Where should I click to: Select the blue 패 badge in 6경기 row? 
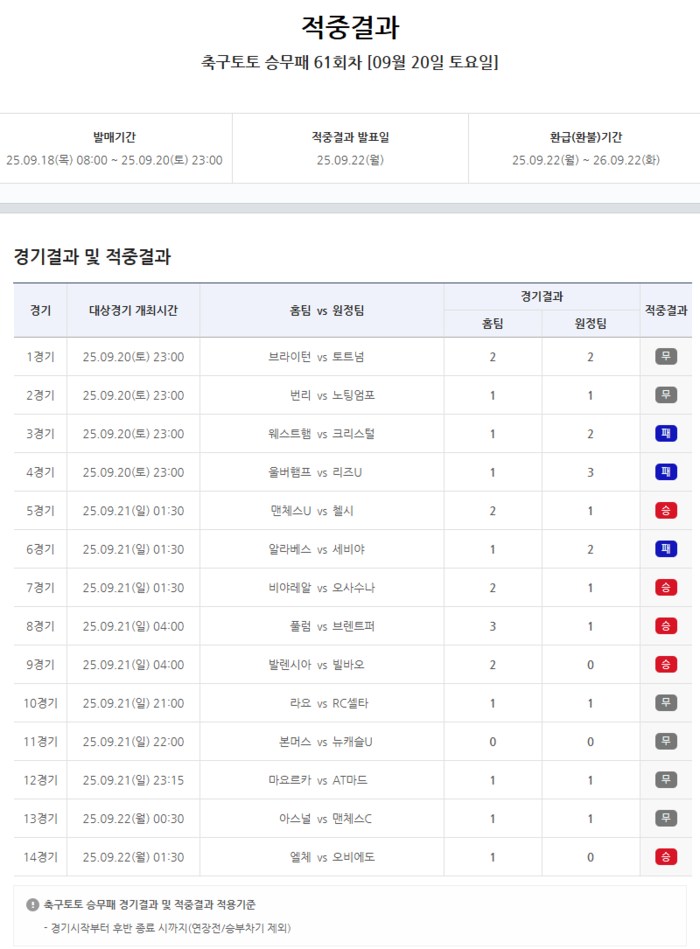coord(666,549)
